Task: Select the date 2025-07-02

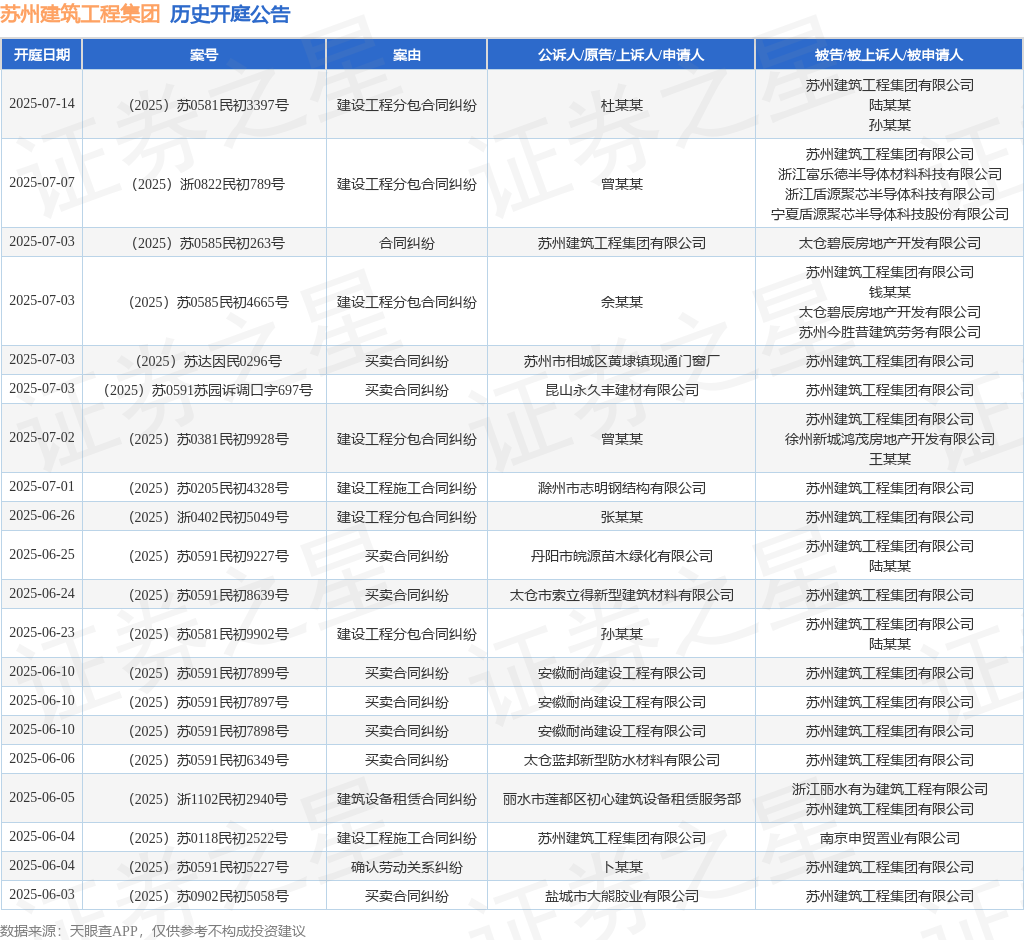Action: (x=42, y=437)
